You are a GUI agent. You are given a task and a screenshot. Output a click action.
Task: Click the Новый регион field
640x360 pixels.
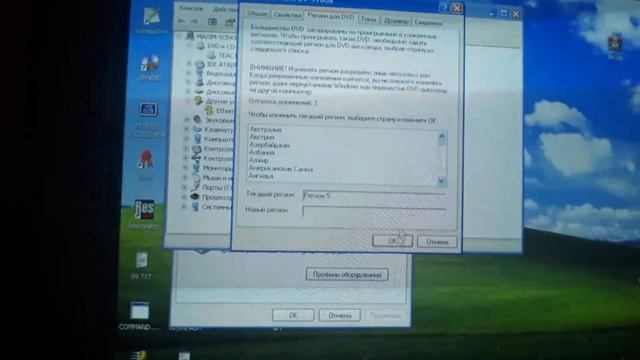[374, 211]
